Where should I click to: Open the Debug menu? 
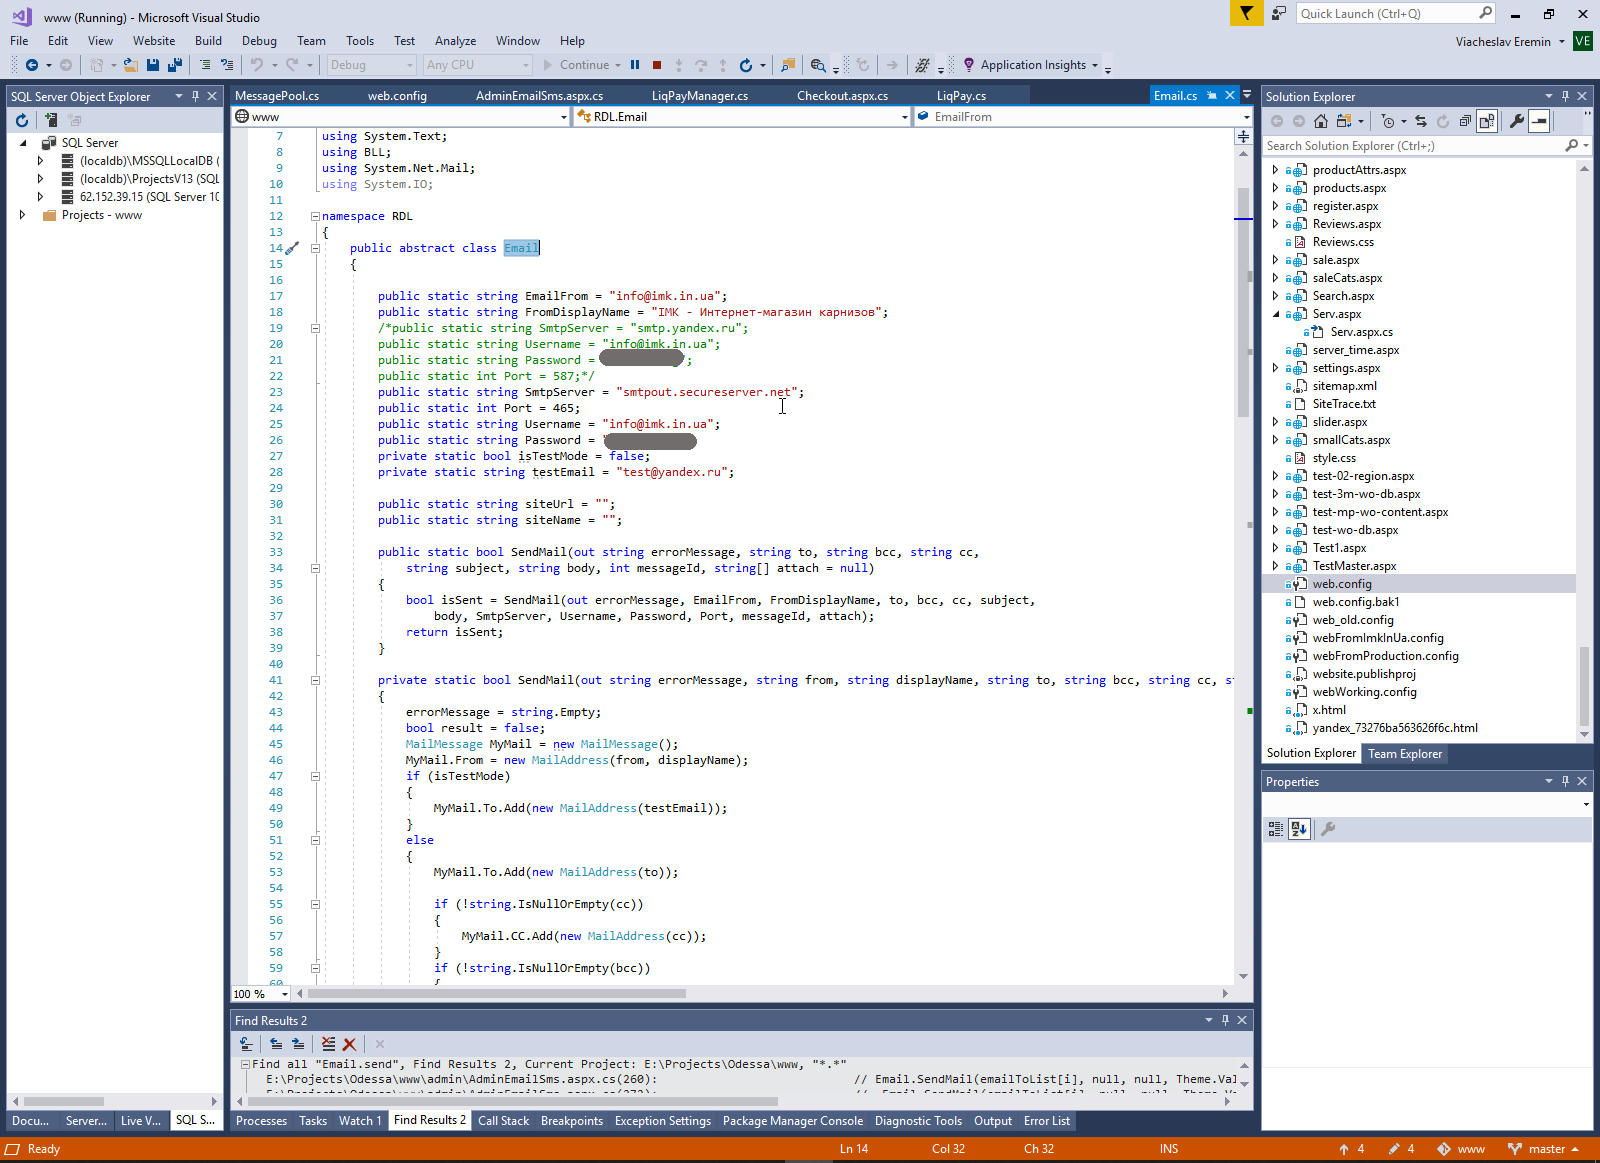tap(259, 41)
